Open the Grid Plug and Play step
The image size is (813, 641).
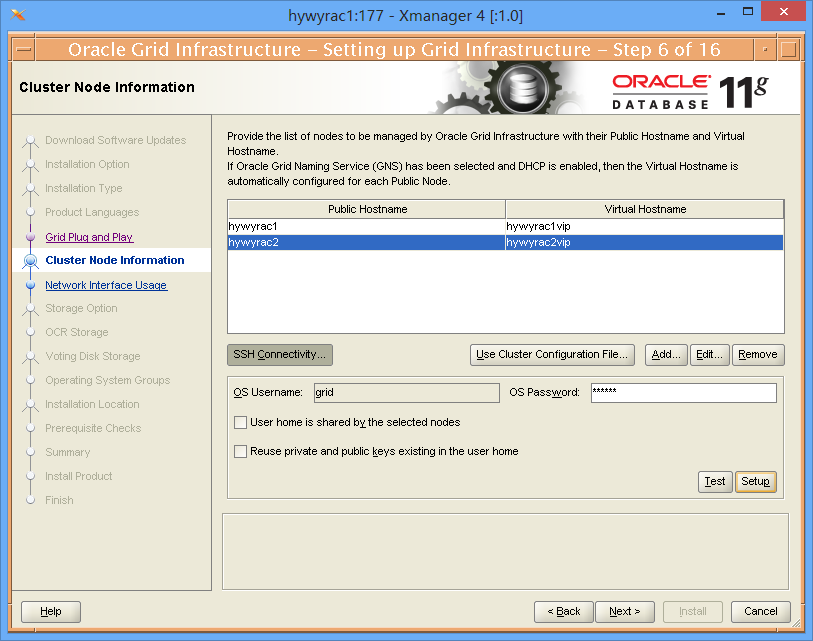point(89,237)
